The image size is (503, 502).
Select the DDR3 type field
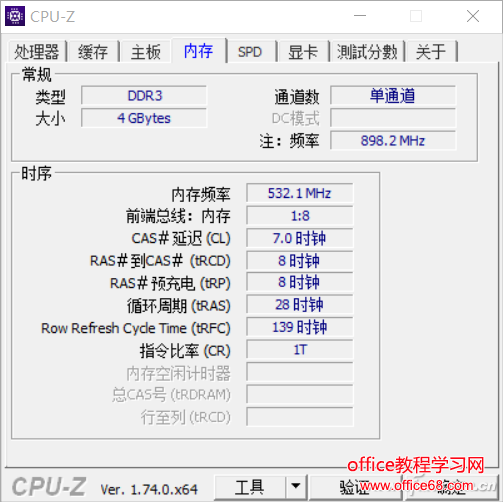tap(144, 96)
